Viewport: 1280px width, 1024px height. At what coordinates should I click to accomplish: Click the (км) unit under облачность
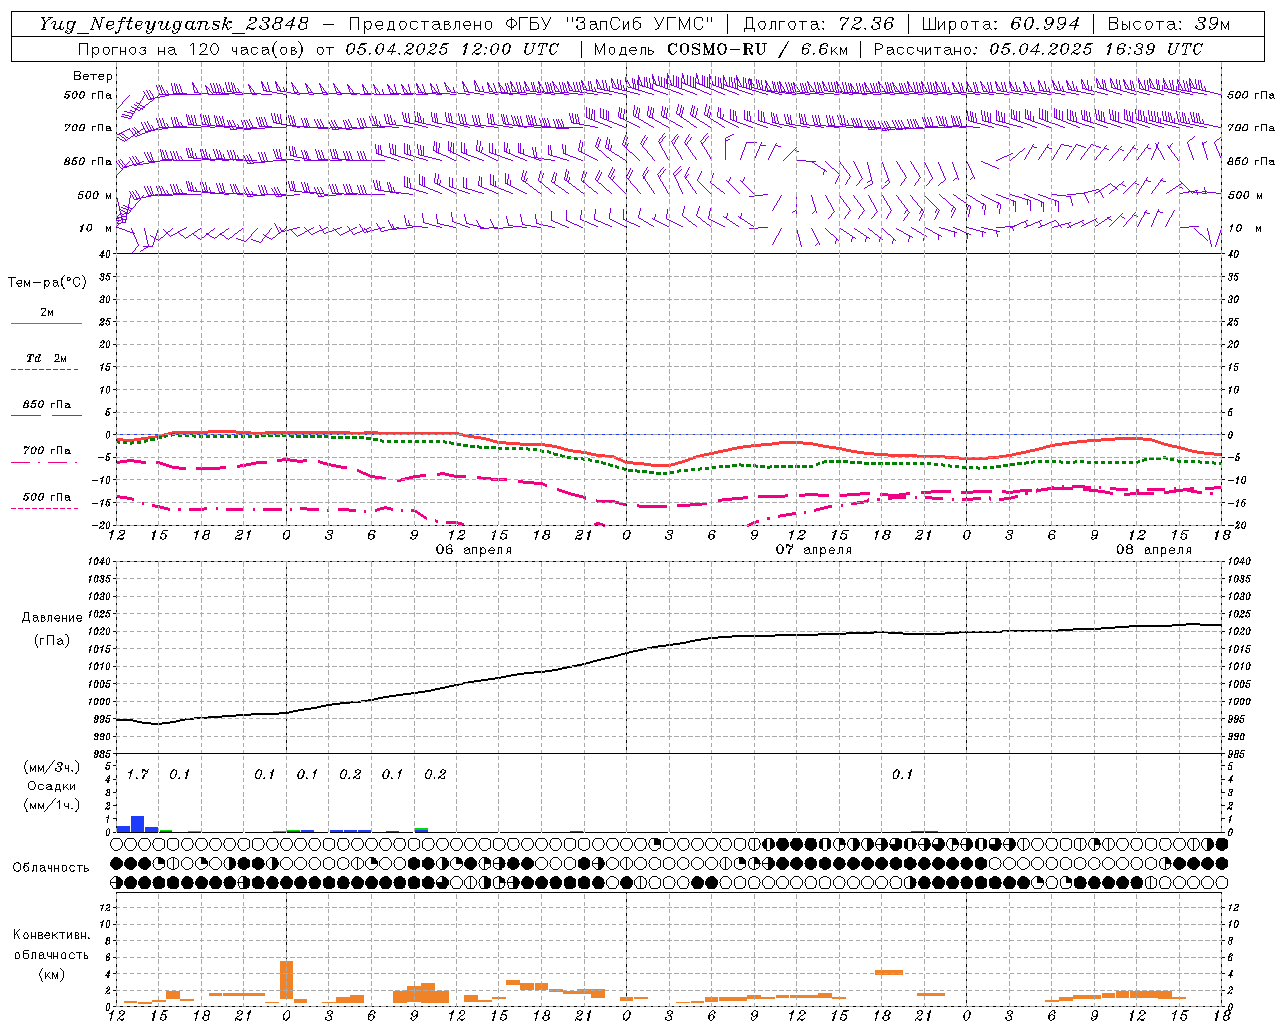[51, 974]
